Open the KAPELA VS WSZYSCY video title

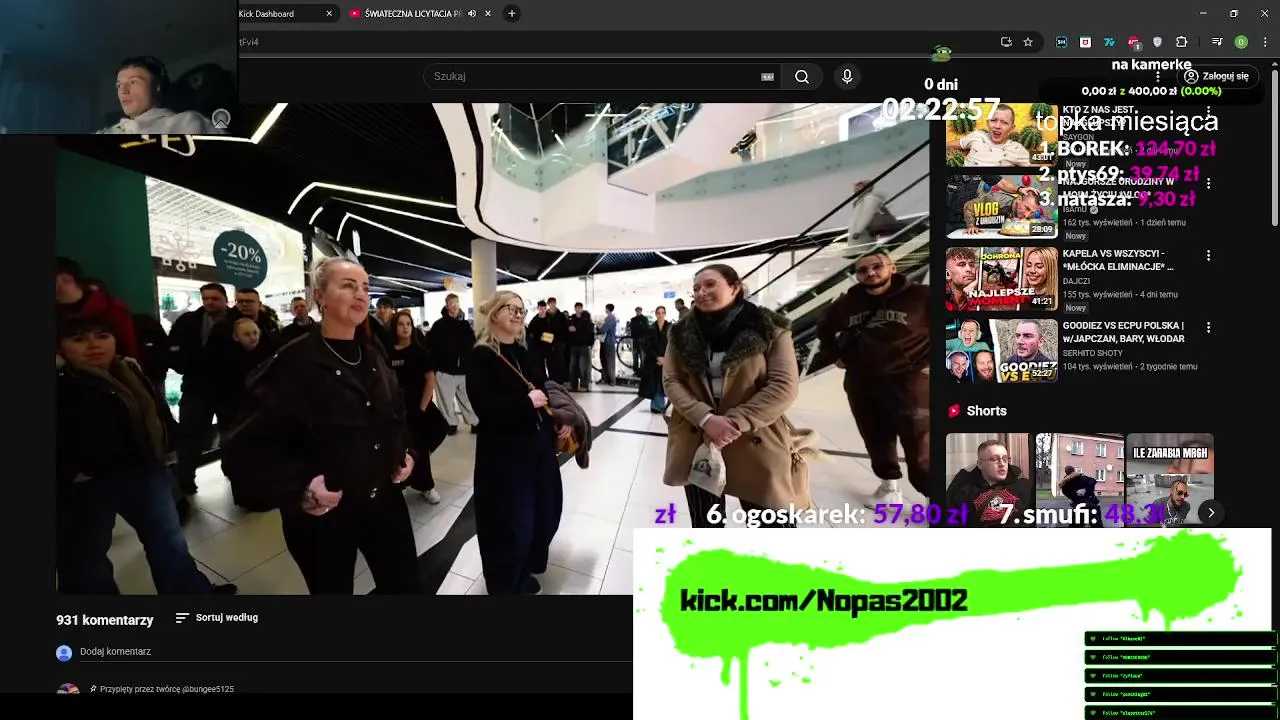[1118, 260]
